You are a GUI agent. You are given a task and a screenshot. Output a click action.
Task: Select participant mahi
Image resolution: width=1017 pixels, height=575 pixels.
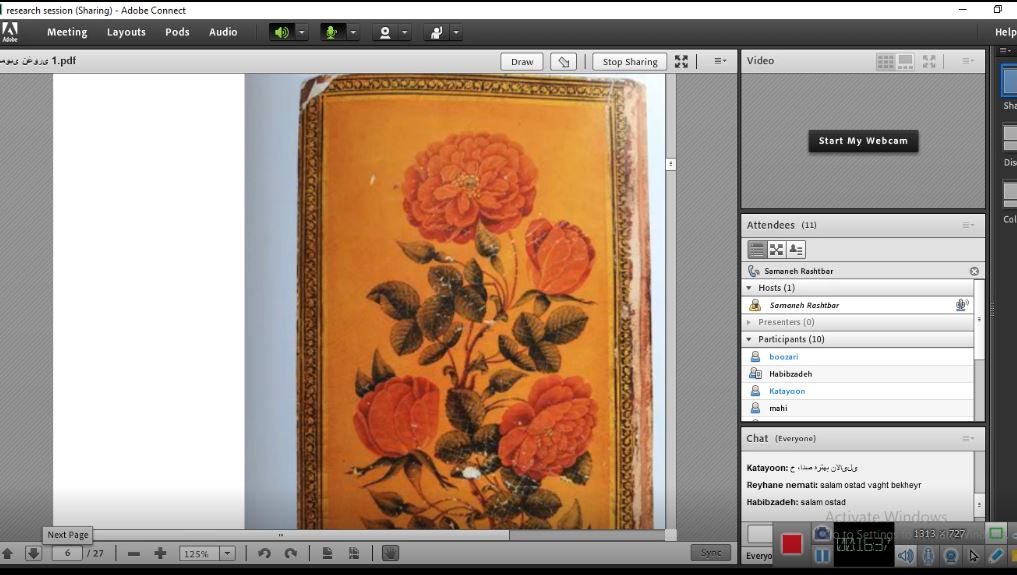point(857,408)
